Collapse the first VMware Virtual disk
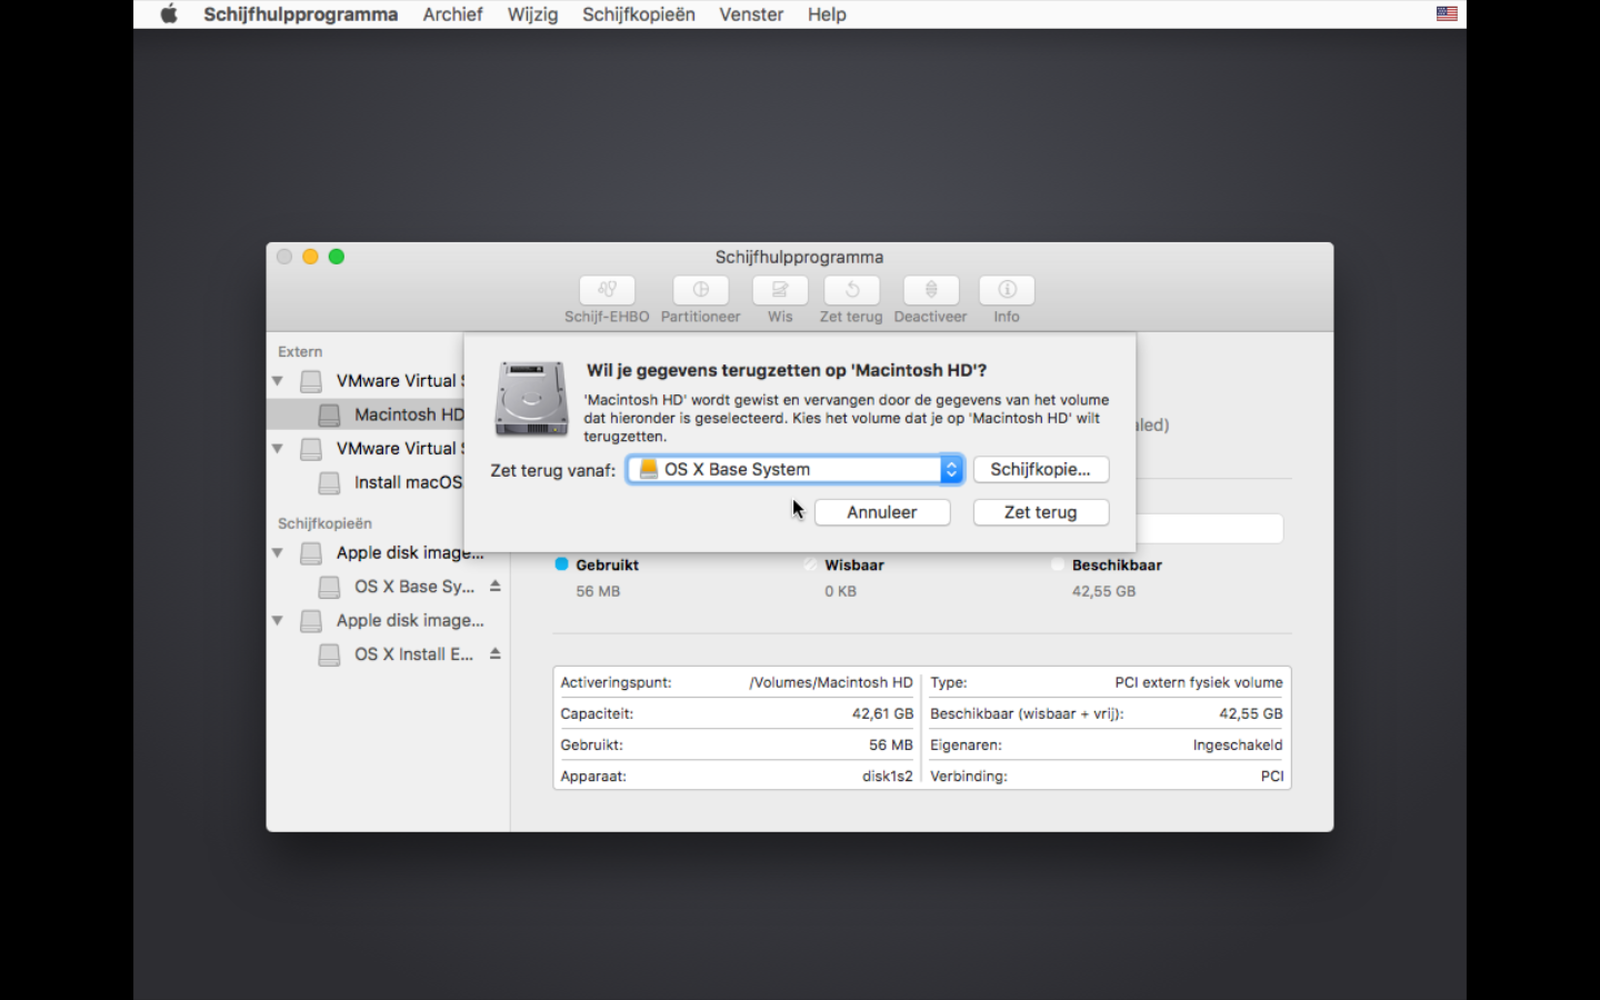Image resolution: width=1600 pixels, height=1000 pixels. 278,381
